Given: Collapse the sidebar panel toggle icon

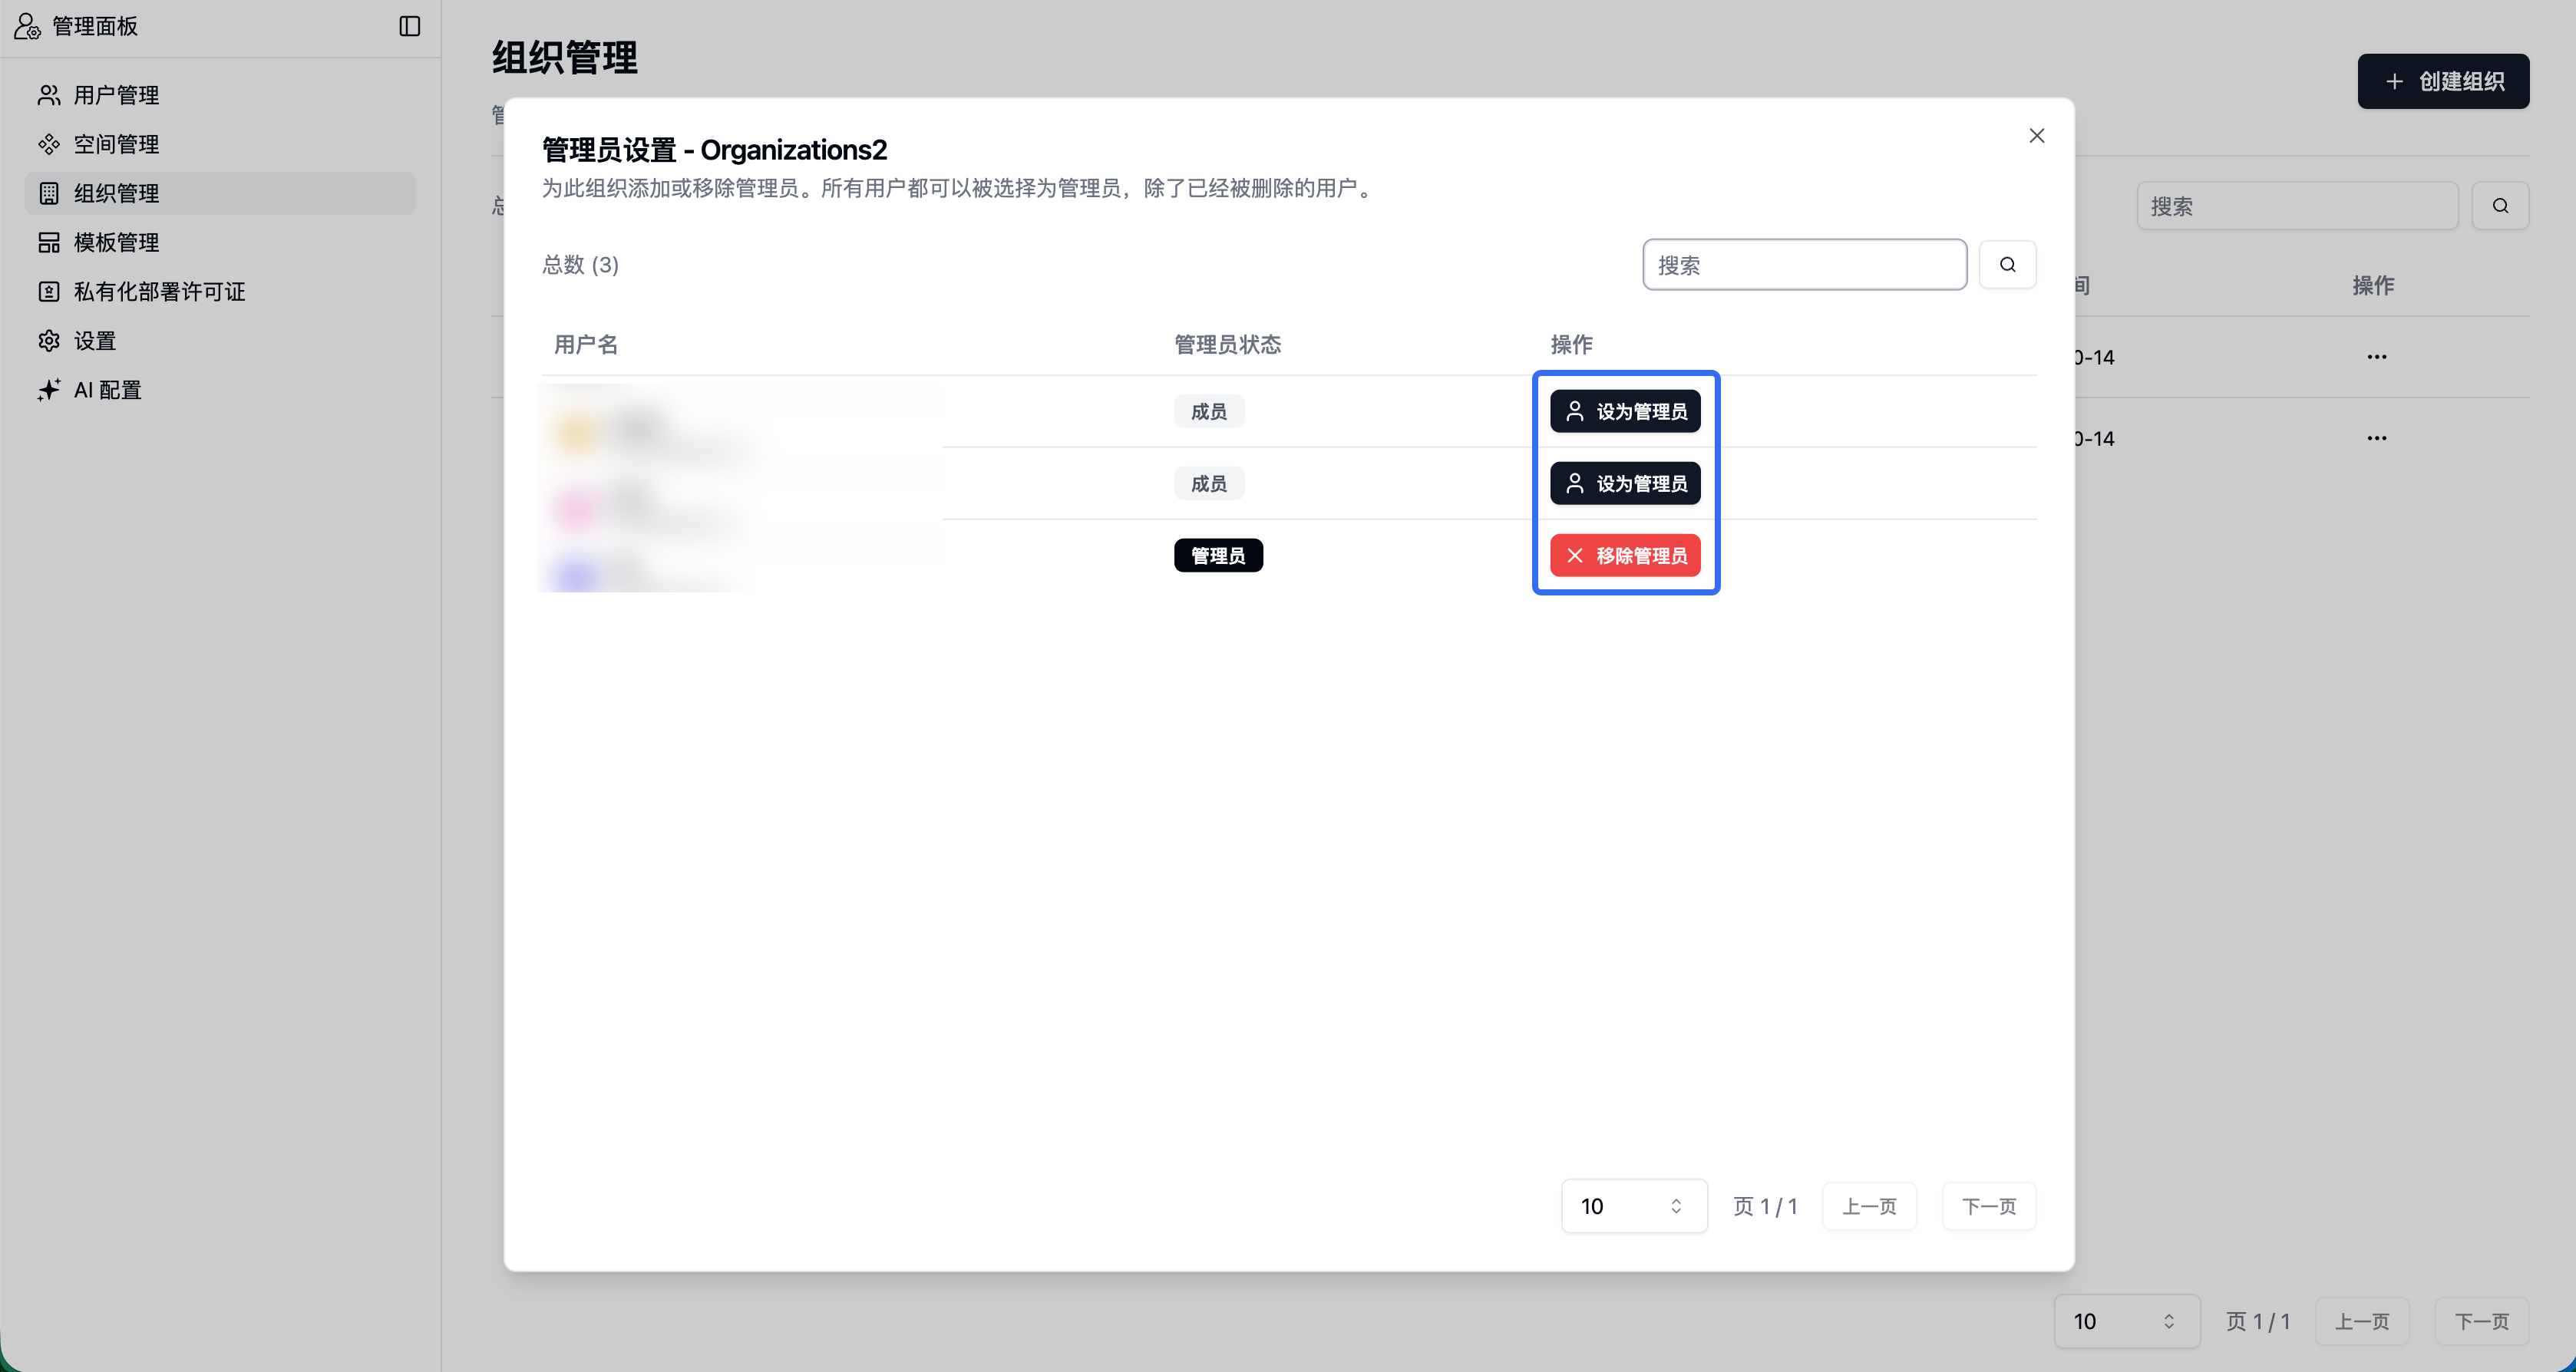Looking at the screenshot, I should tap(409, 26).
